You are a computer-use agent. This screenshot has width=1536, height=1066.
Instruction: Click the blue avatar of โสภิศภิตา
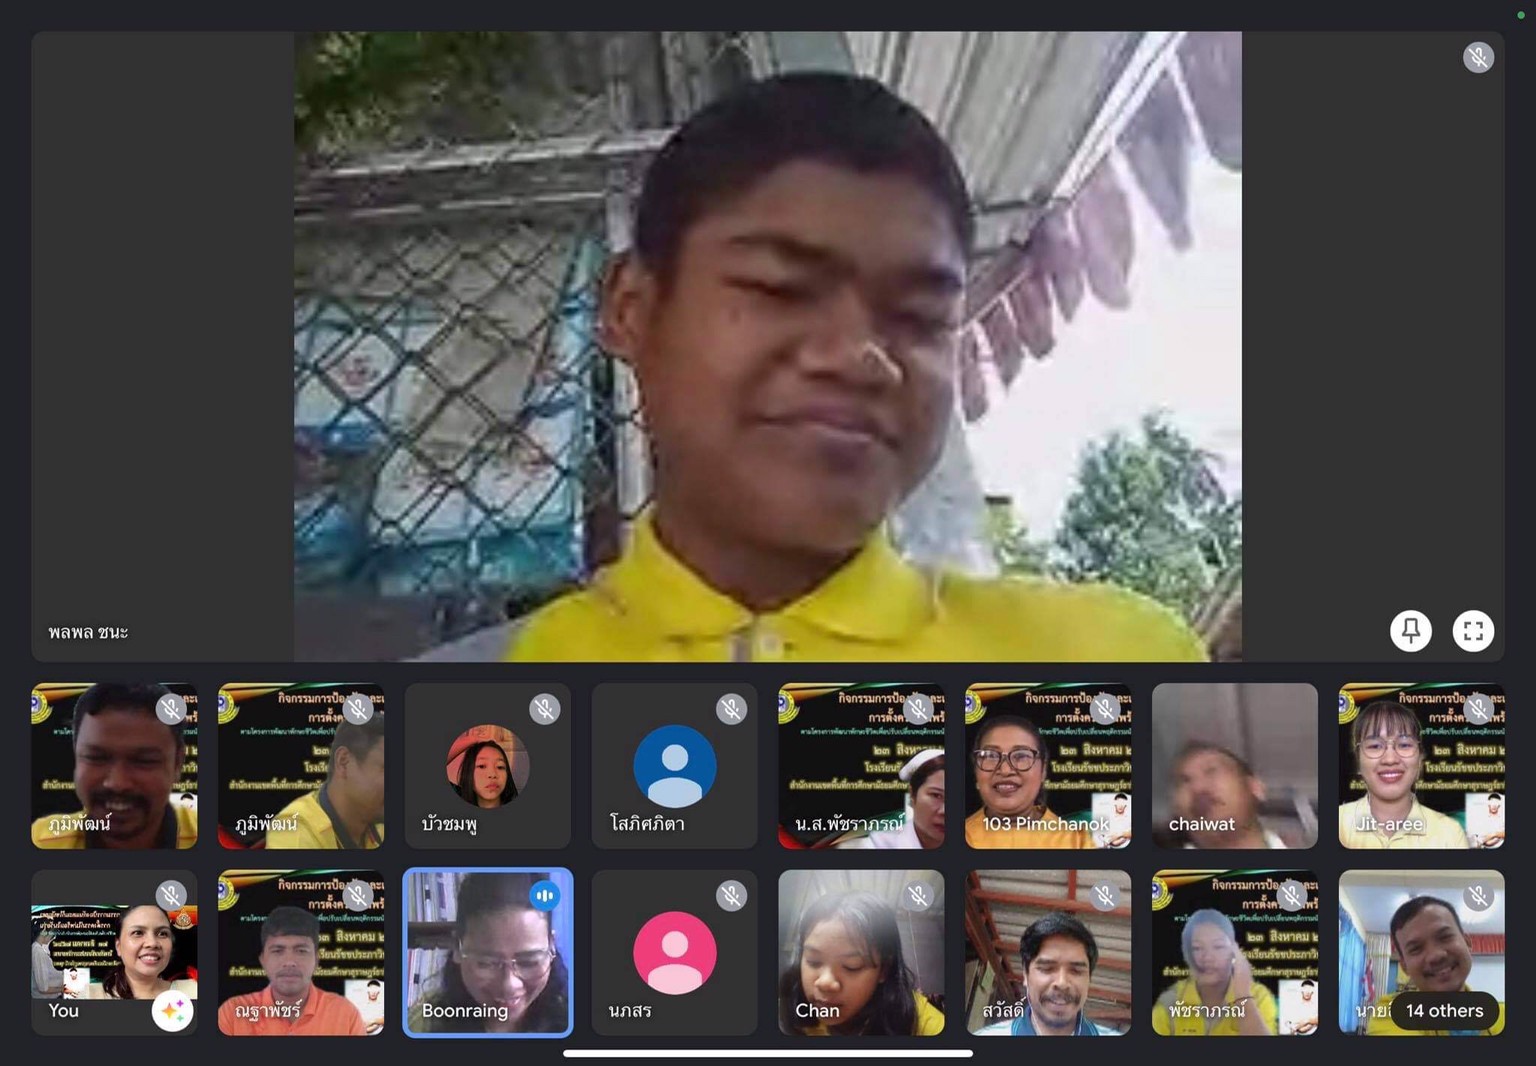675,766
